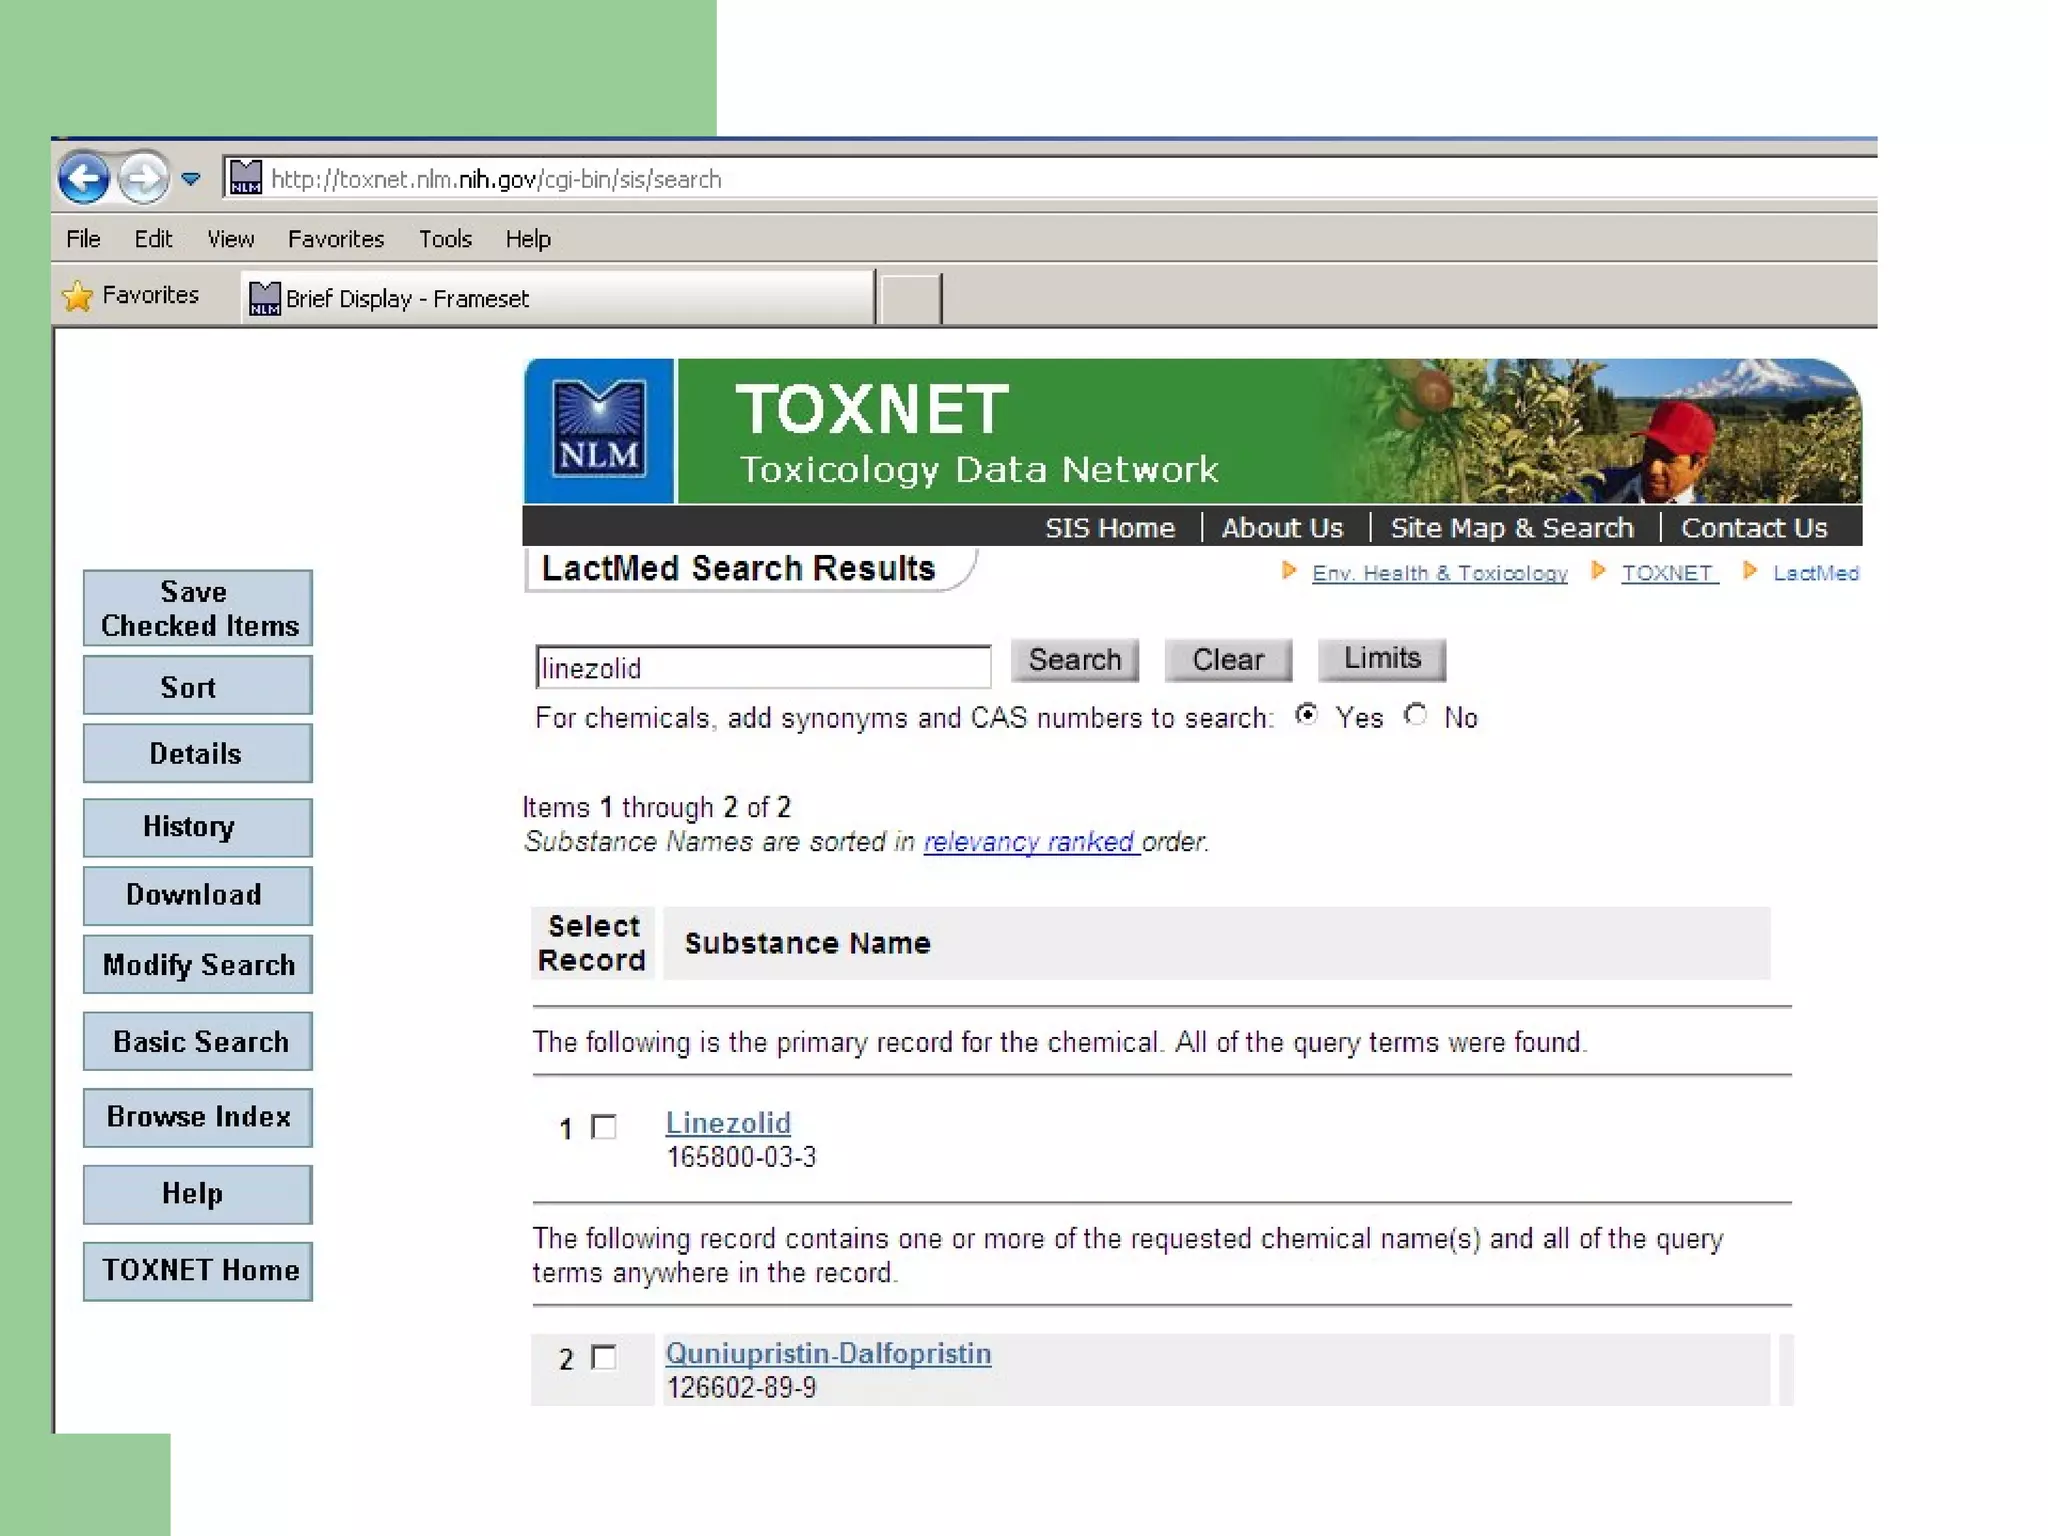Click the NLM site icon in address bar
2048x1536 pixels.
[x=246, y=178]
